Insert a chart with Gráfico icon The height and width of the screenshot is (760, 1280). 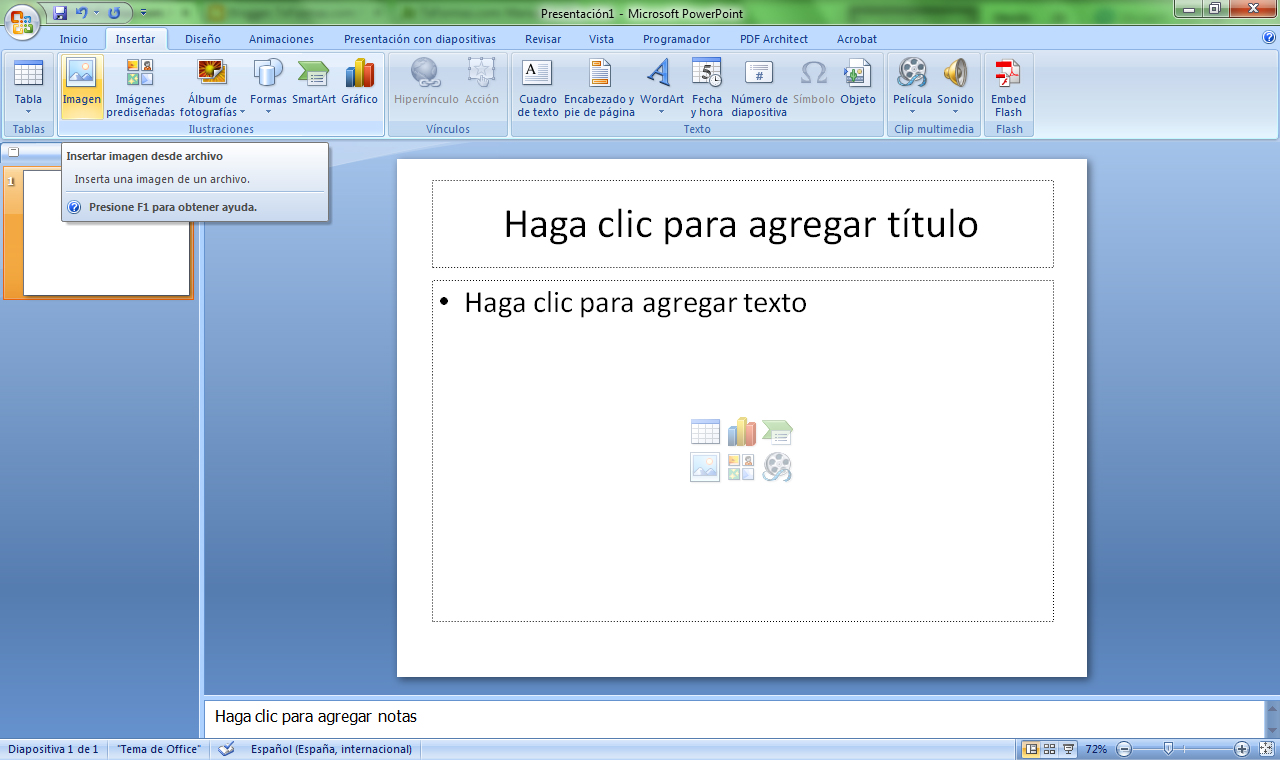pyautogui.click(x=359, y=74)
